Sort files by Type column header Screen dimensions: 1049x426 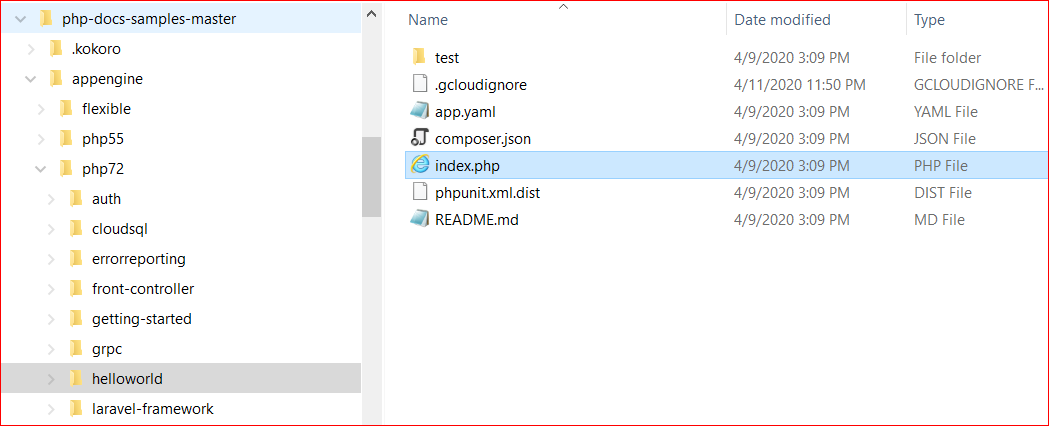pyautogui.click(x=929, y=20)
